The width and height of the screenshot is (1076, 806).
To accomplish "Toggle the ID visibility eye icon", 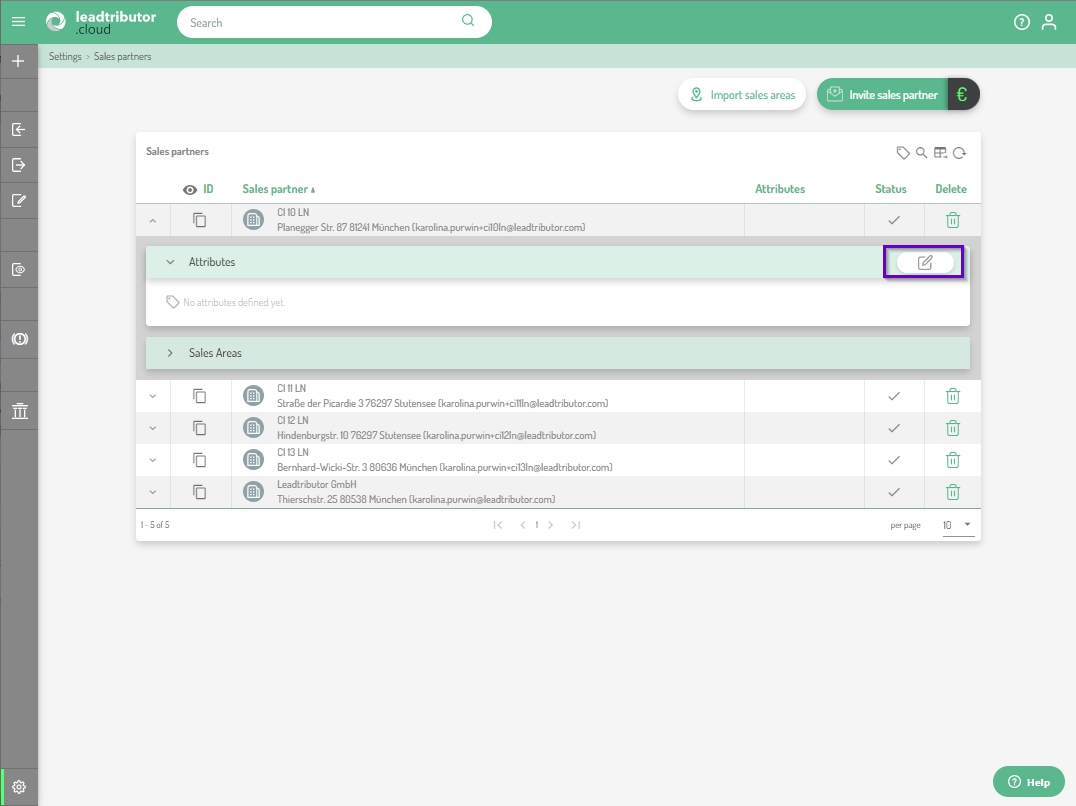I will click(190, 189).
